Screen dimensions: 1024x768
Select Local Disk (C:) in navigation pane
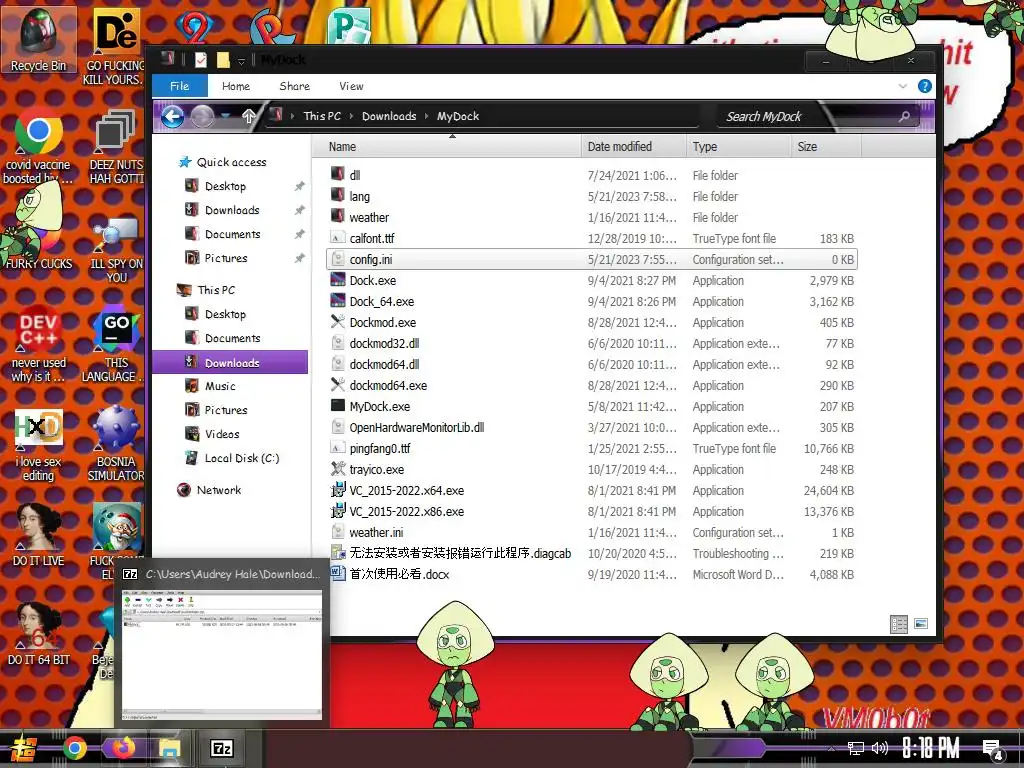click(x=242, y=458)
